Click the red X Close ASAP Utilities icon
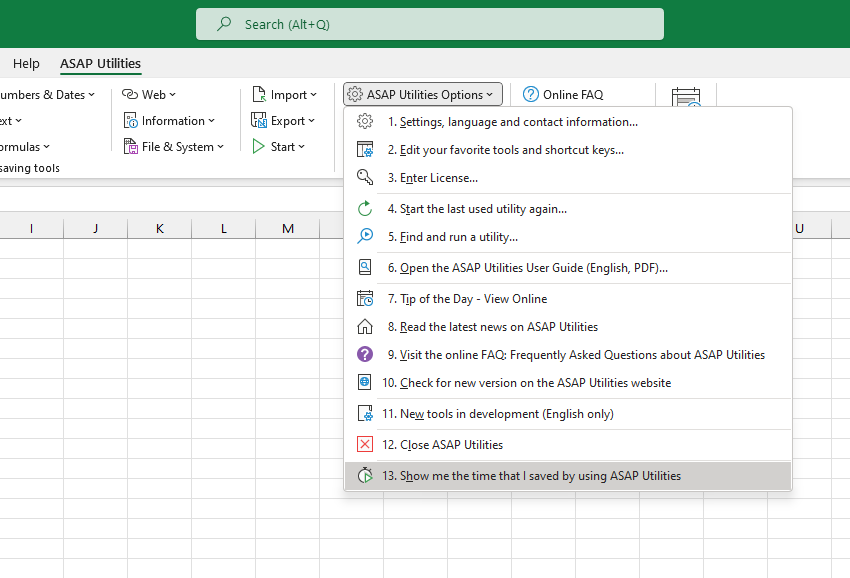This screenshot has height=578, width=850. [365, 445]
